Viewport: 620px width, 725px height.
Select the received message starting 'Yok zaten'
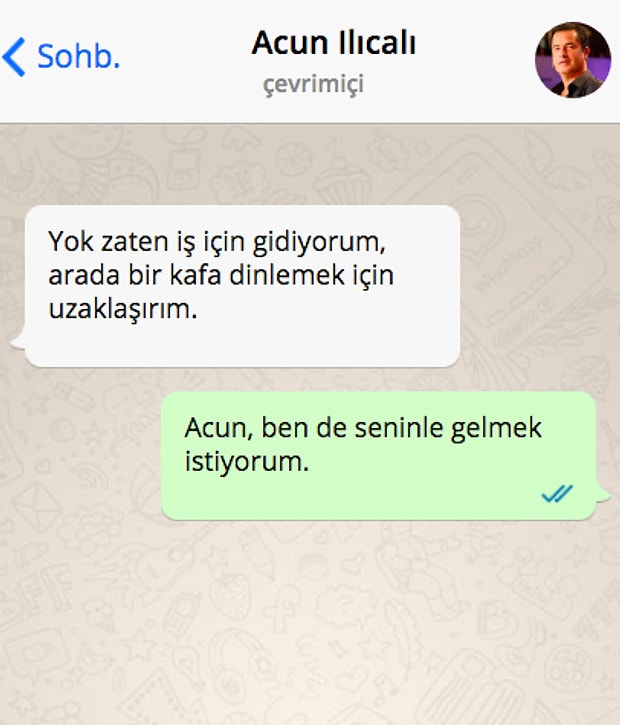coord(242,286)
